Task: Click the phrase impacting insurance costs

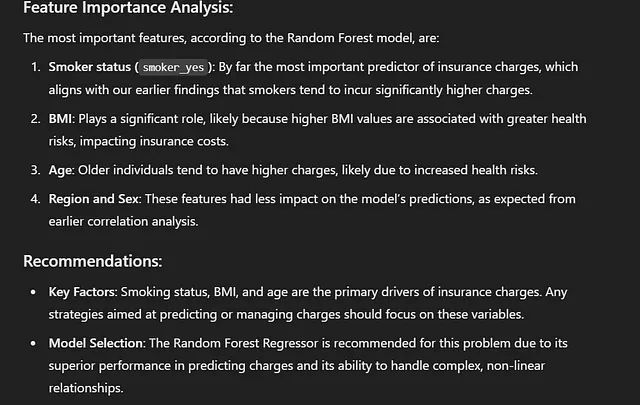Action: coord(153,142)
